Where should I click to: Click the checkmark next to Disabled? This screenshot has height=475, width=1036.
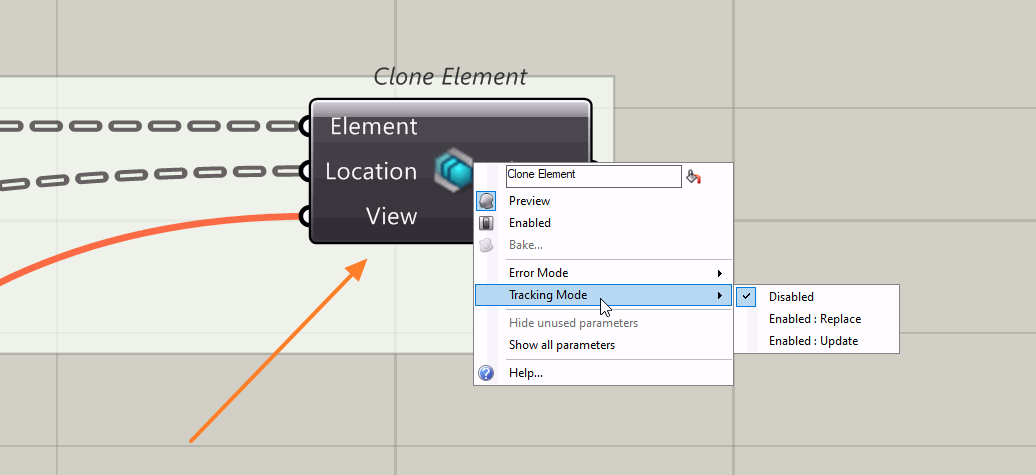(x=746, y=297)
